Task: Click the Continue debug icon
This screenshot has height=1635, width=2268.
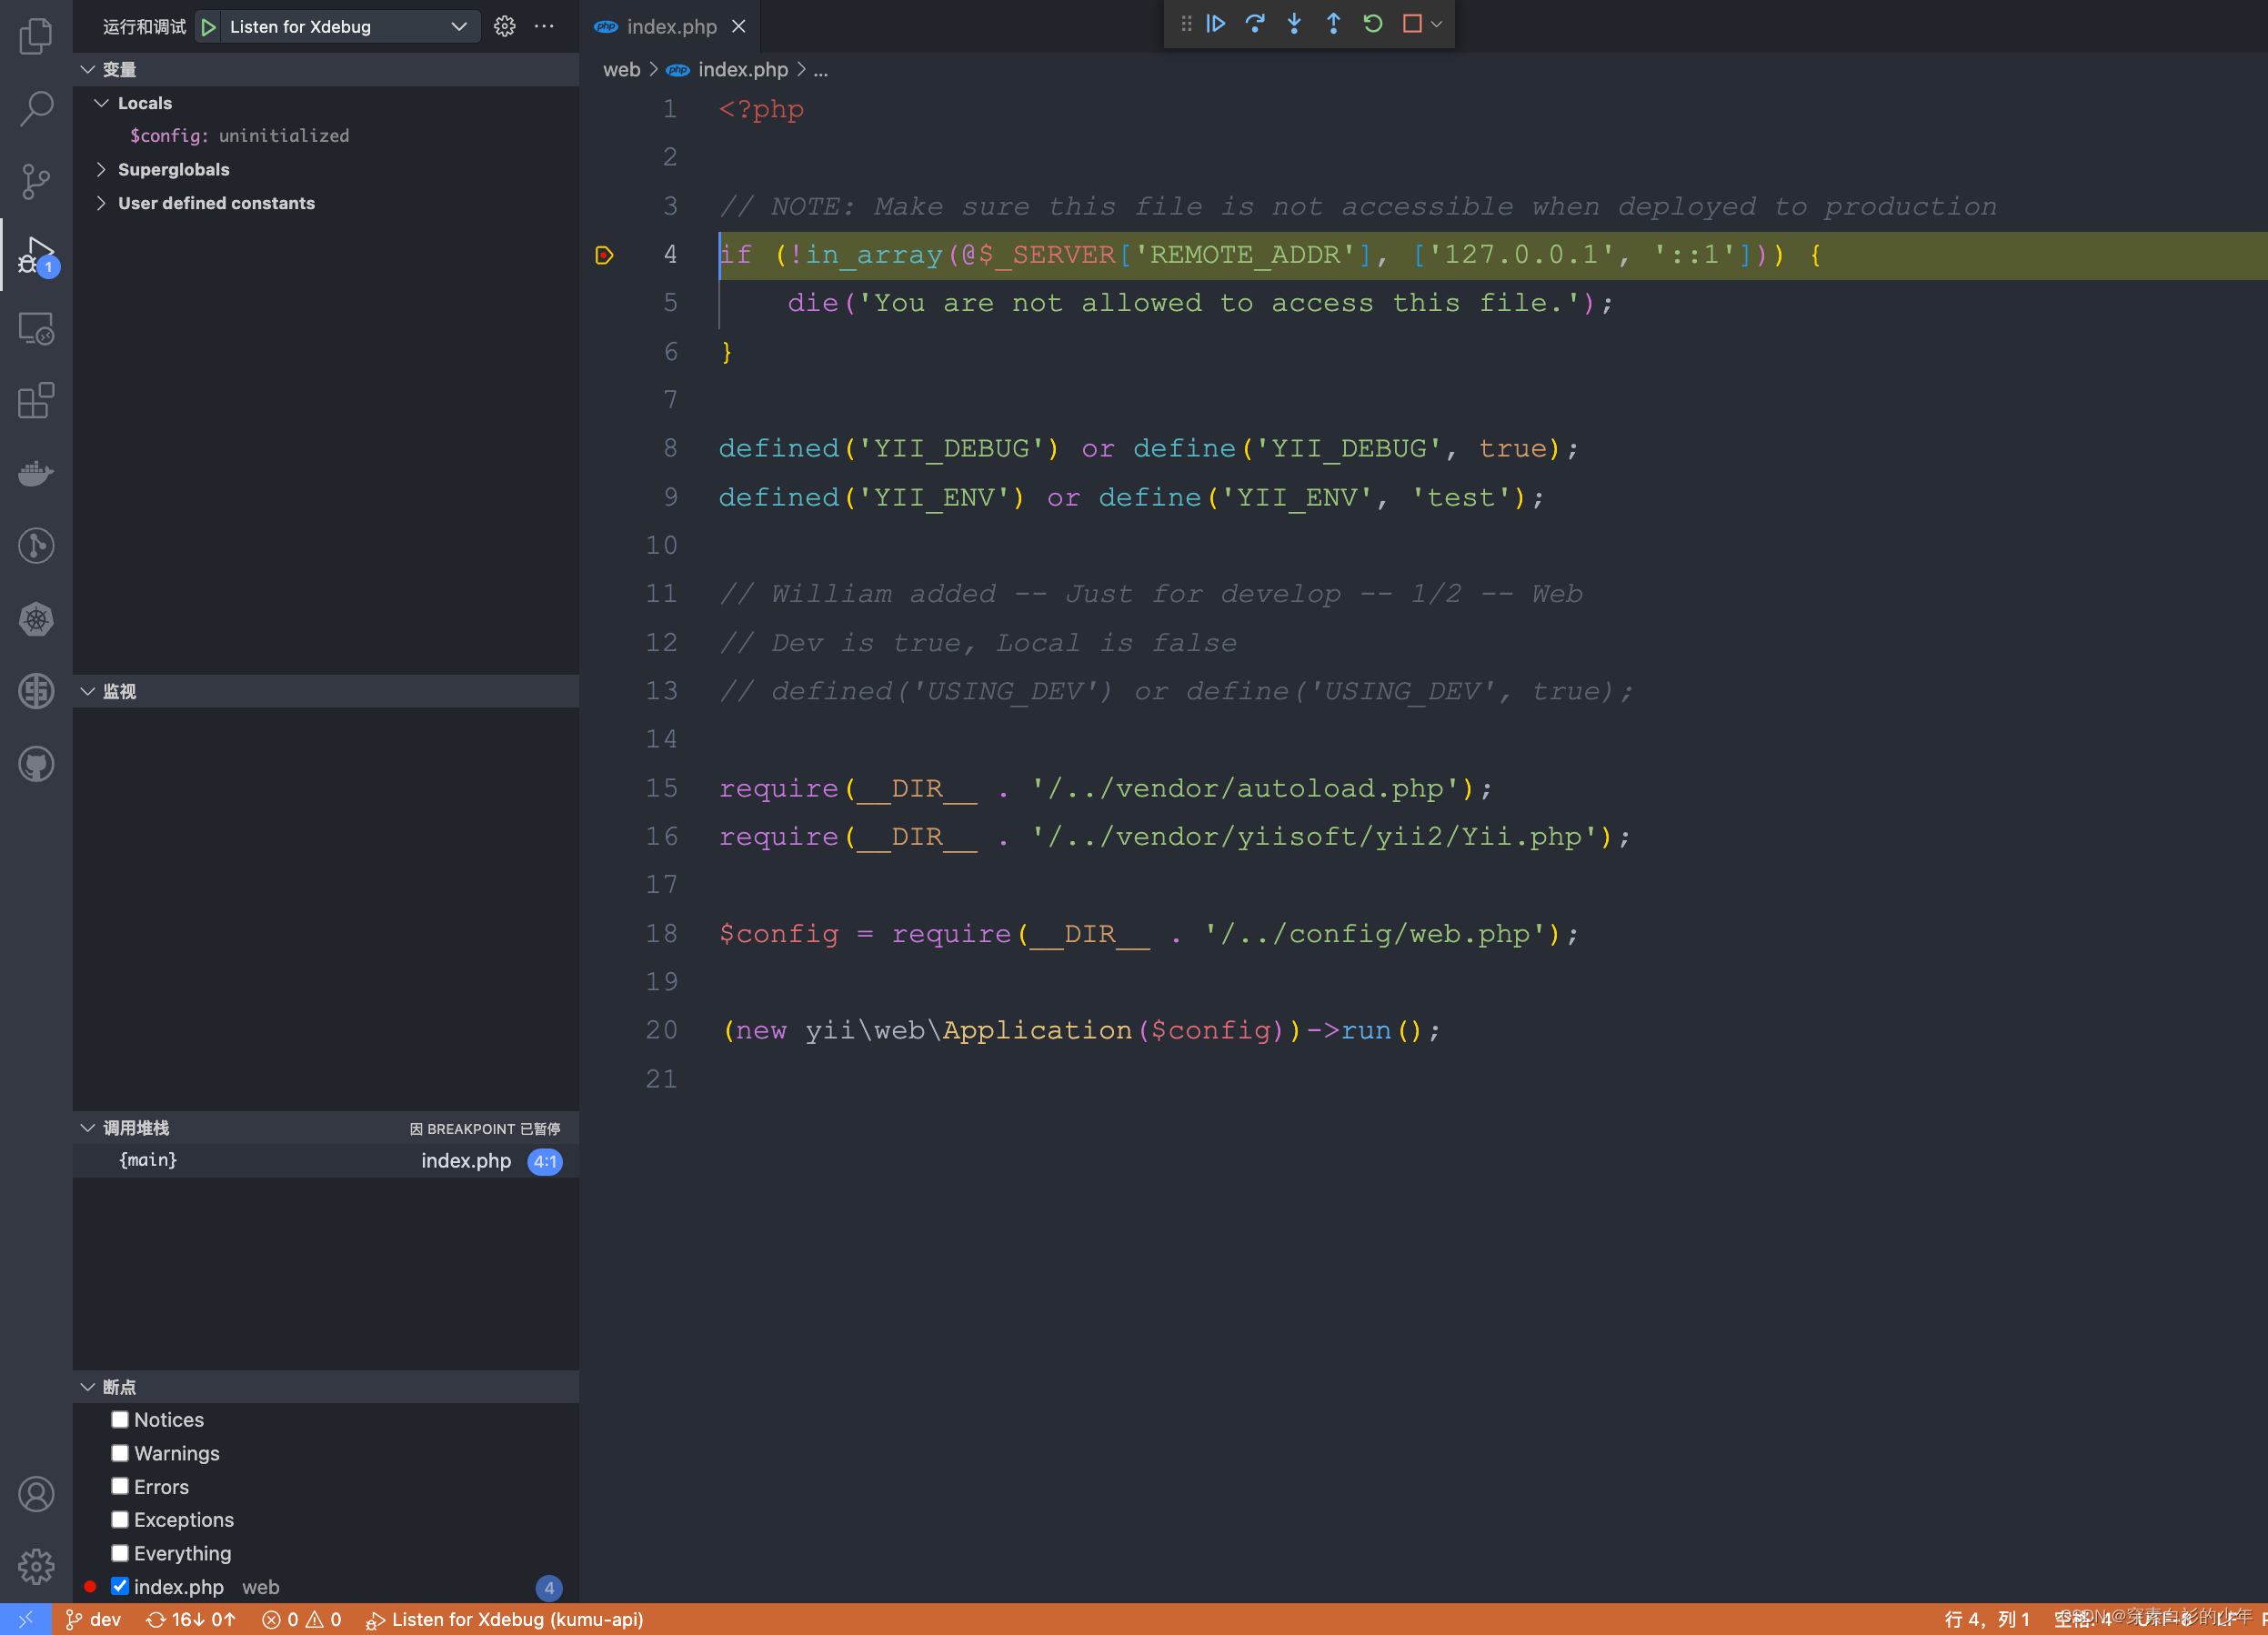Action: (x=1215, y=24)
